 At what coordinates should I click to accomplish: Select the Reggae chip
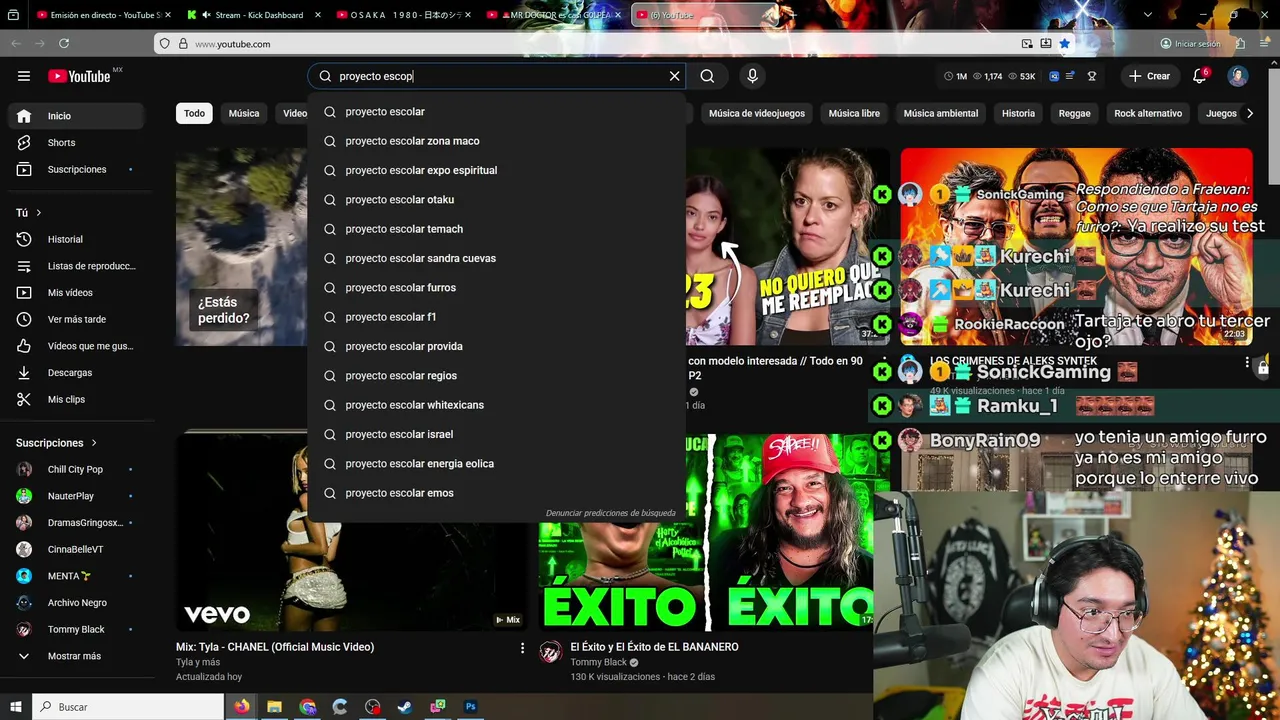tap(1074, 113)
